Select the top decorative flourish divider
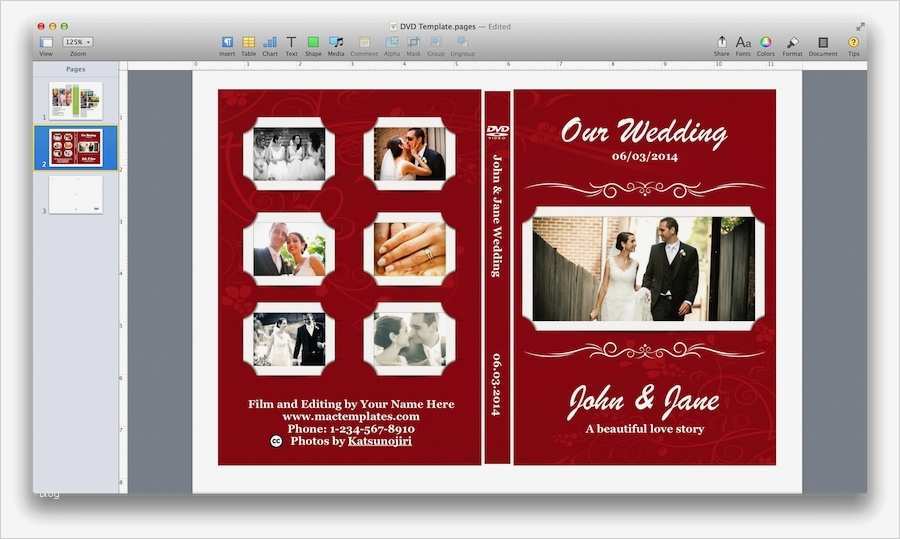Screen dimensions: 900x539 pos(644,189)
